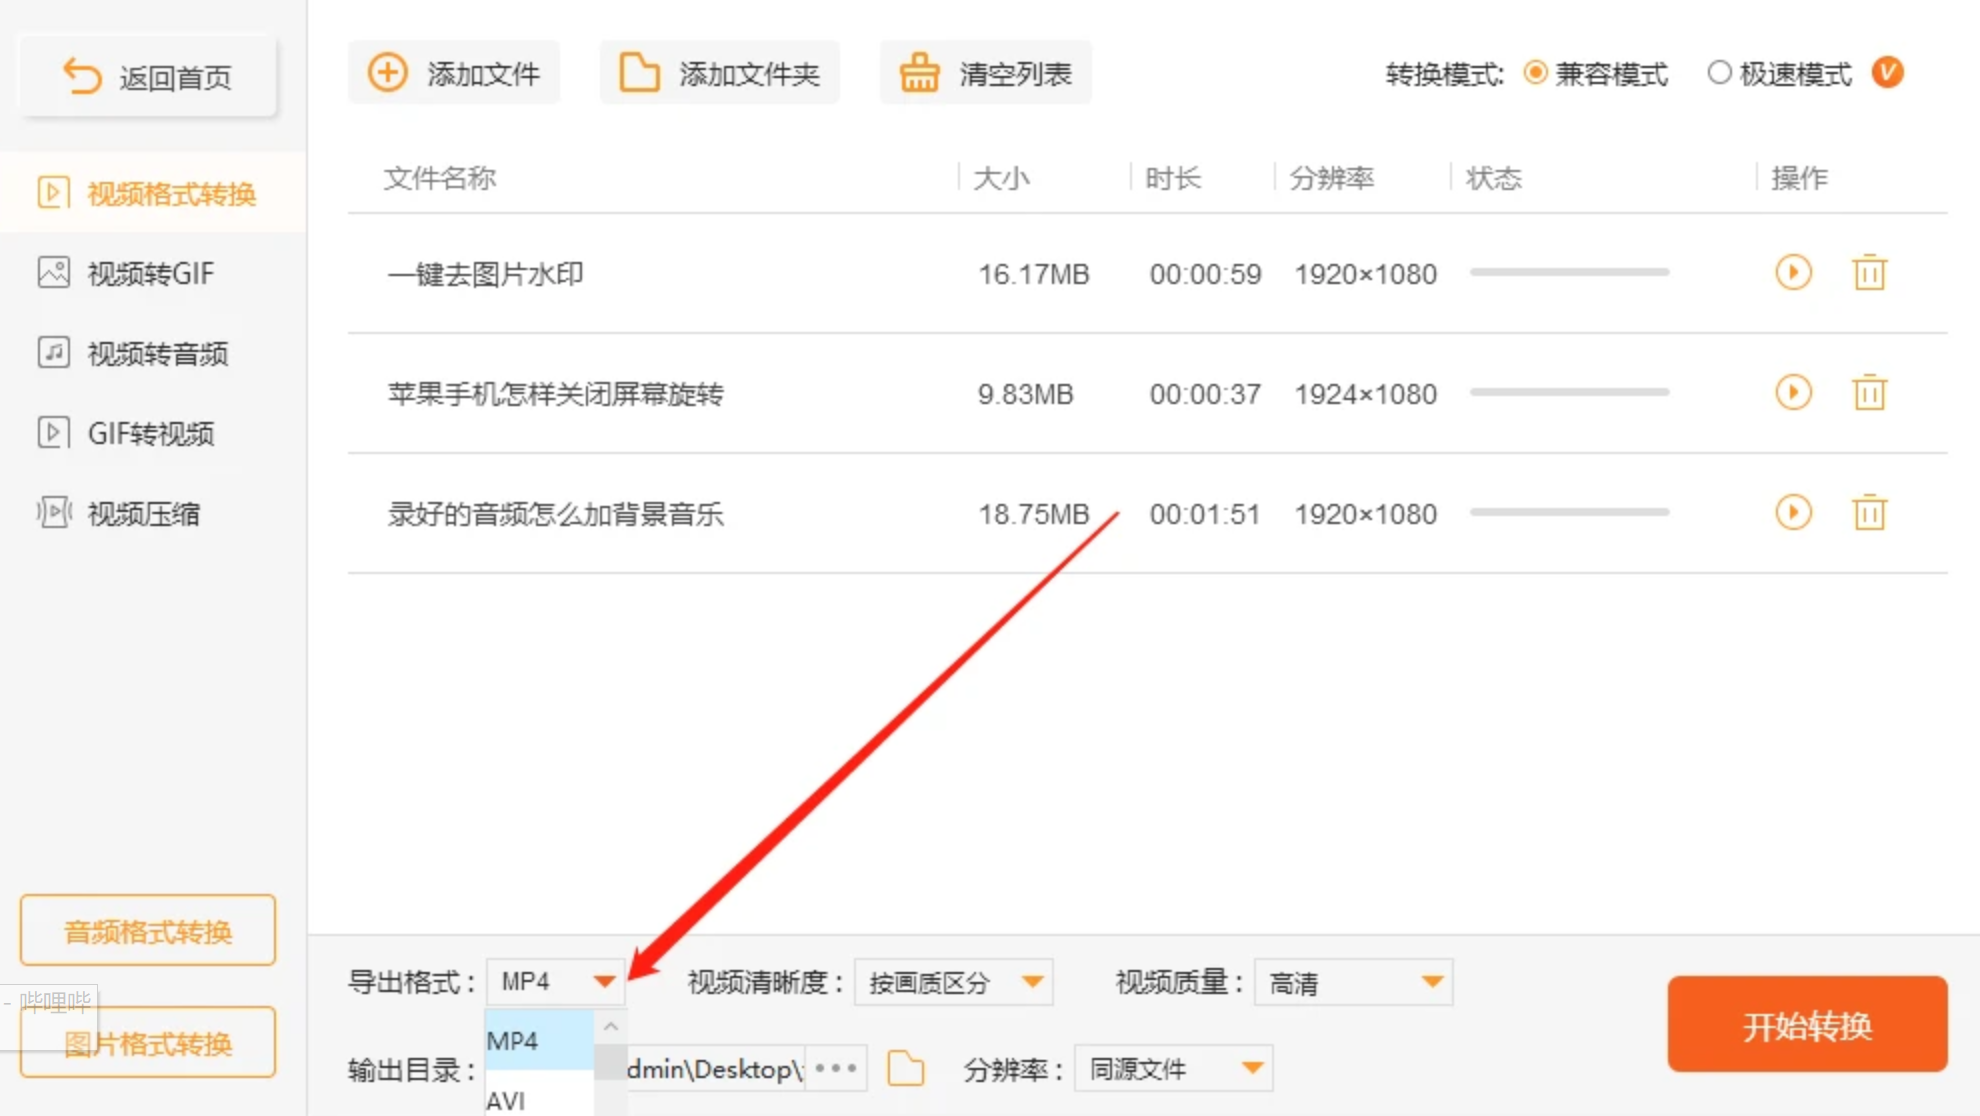Click the VIP badge next to 极速模式
Image resolution: width=1980 pixels, height=1116 pixels.
pos(1887,73)
